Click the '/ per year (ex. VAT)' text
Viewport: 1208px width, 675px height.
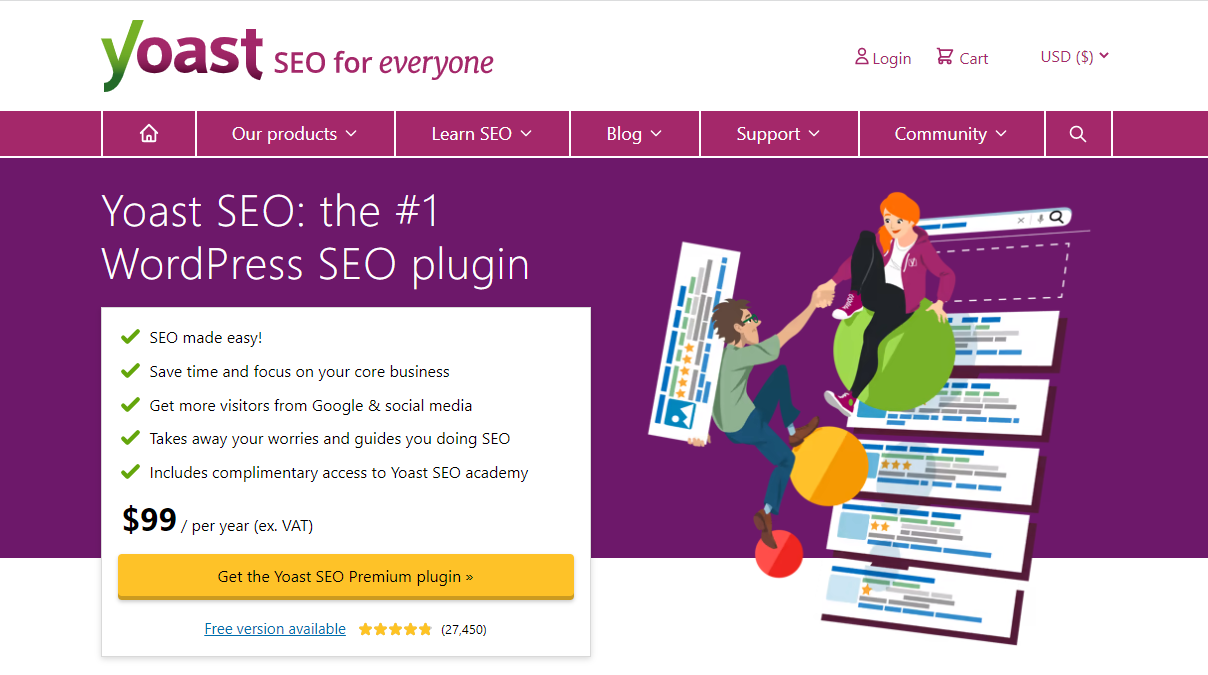(x=247, y=525)
